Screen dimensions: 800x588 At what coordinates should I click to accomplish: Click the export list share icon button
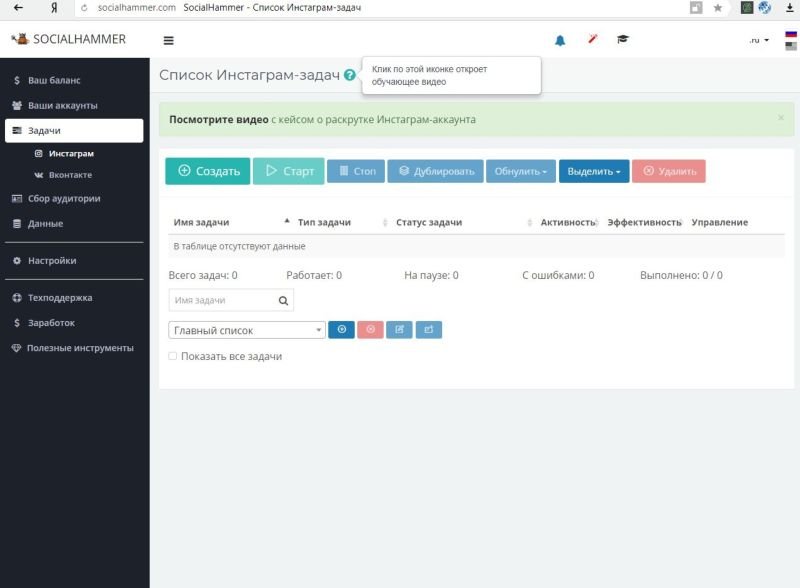pos(428,329)
